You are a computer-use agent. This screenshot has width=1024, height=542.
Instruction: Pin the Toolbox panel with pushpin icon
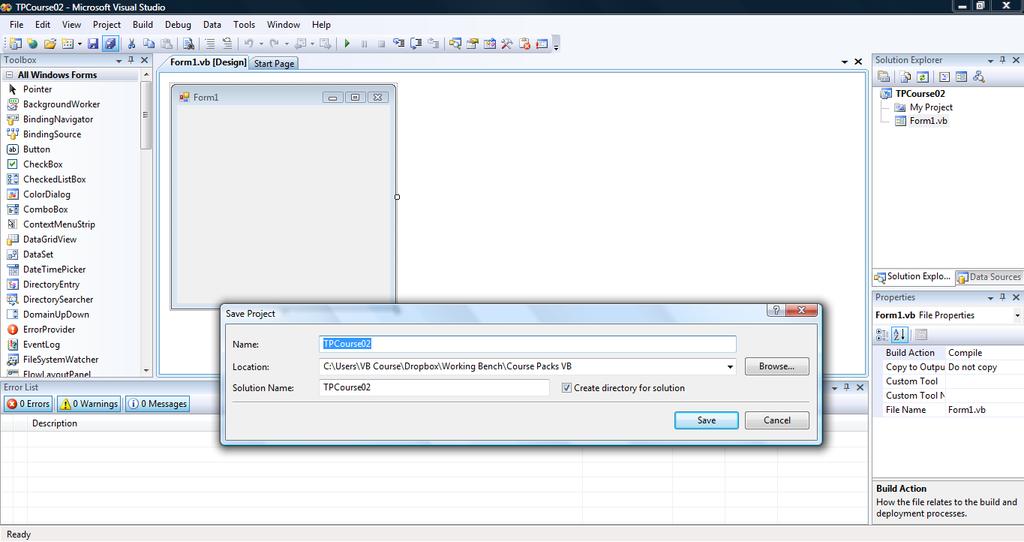(131, 60)
